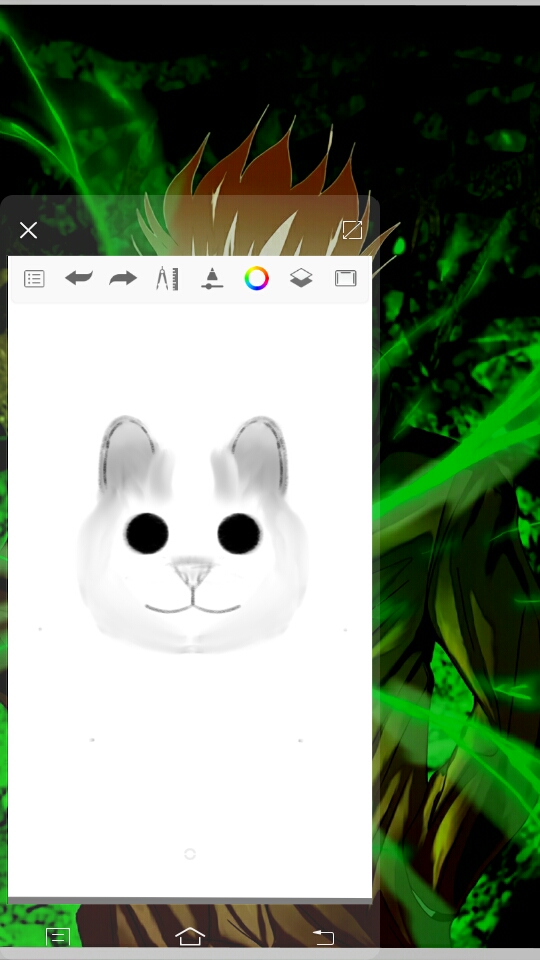Open the brush library cone icon
Viewport: 540px width, 960px height.
[x=212, y=279]
